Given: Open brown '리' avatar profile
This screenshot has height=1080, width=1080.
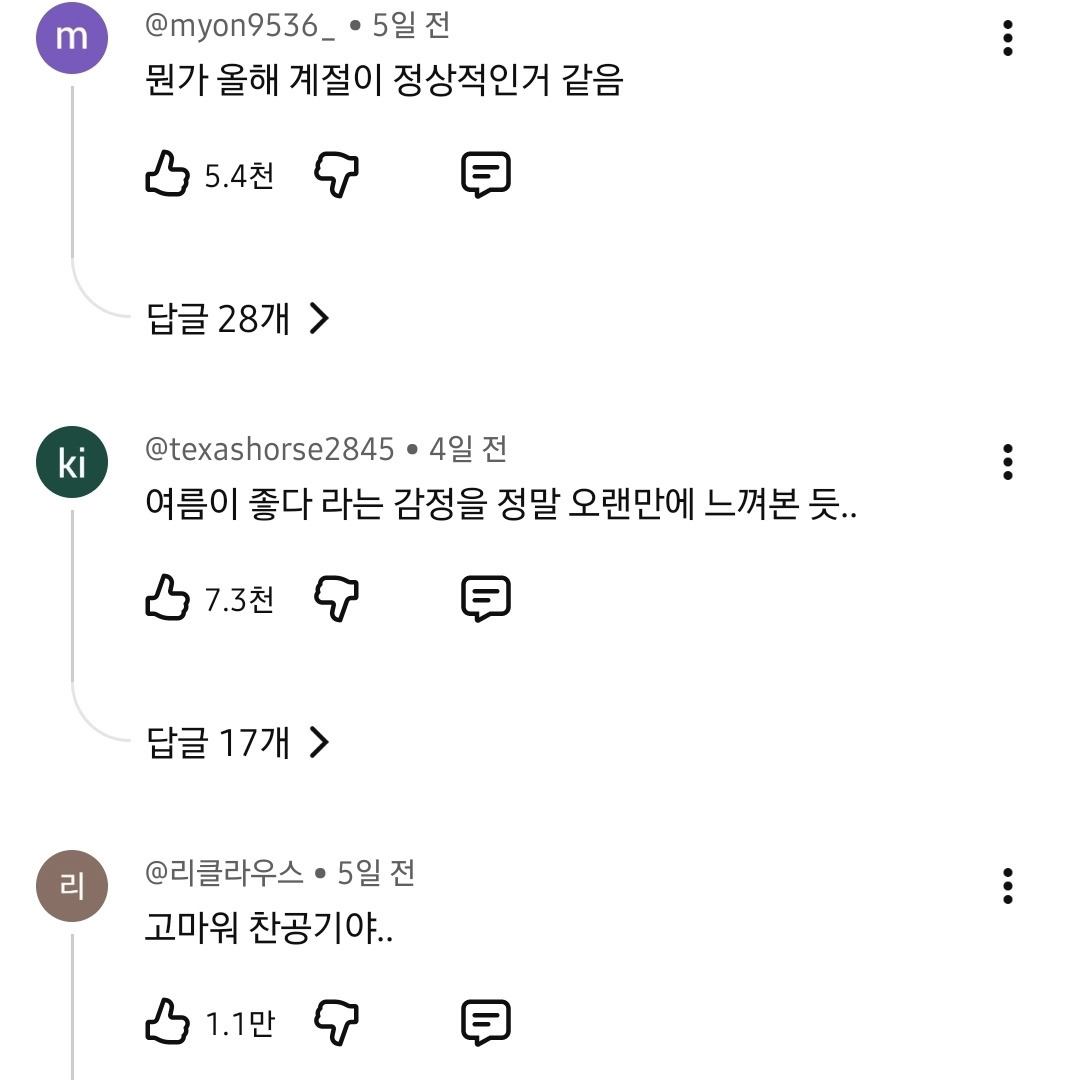Looking at the screenshot, I should (x=72, y=886).
